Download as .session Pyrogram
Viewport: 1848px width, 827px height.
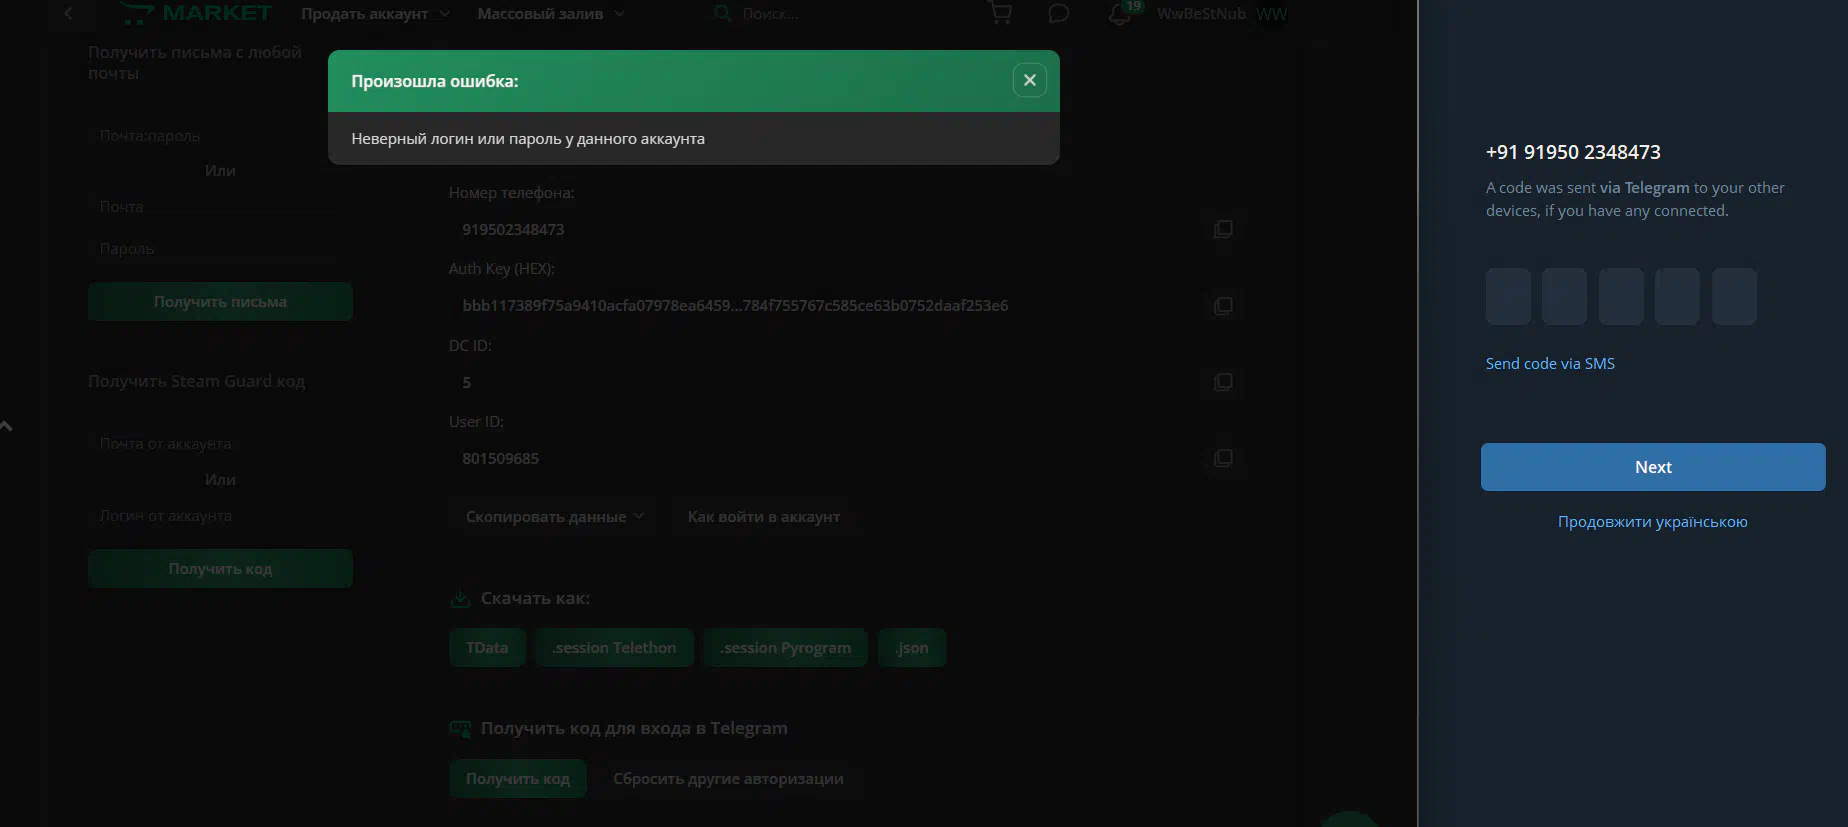click(x=786, y=648)
